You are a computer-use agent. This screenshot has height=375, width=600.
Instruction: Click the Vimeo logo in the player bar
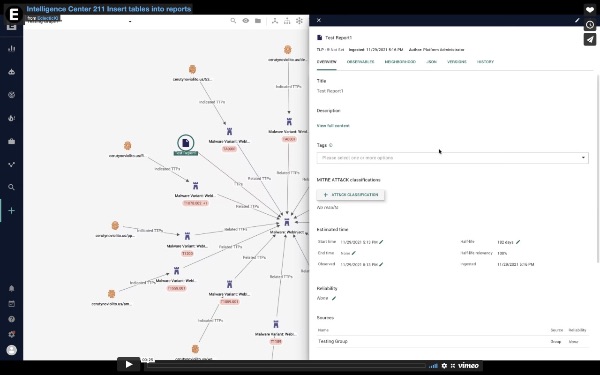point(468,365)
